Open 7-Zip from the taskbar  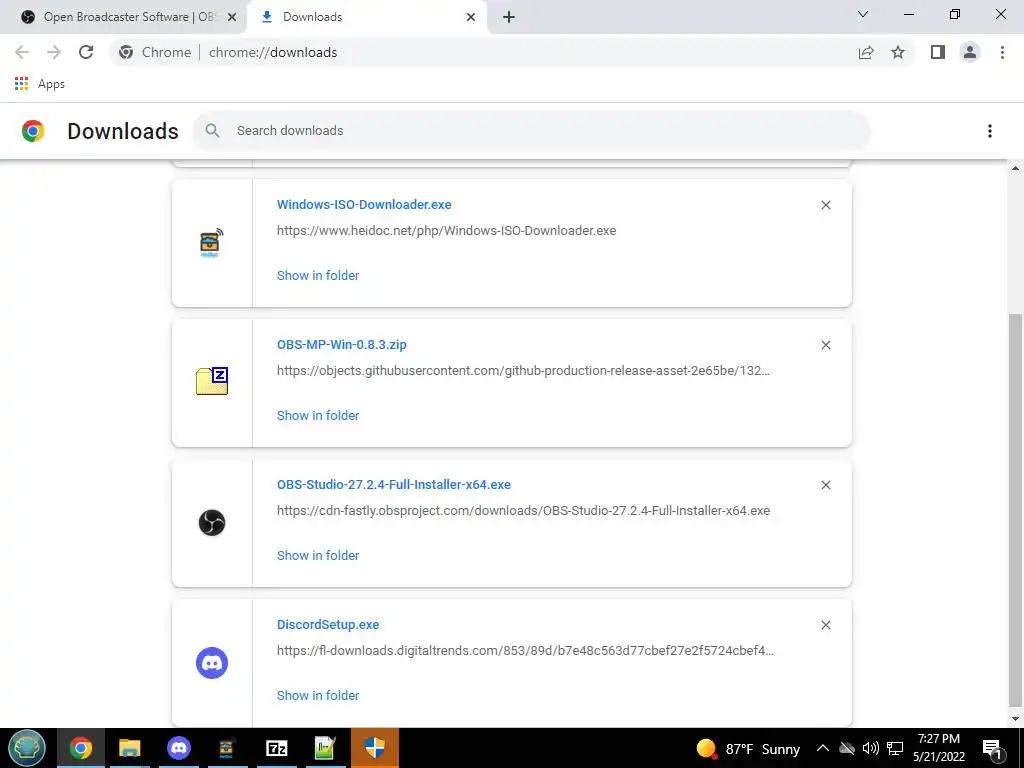coord(276,748)
